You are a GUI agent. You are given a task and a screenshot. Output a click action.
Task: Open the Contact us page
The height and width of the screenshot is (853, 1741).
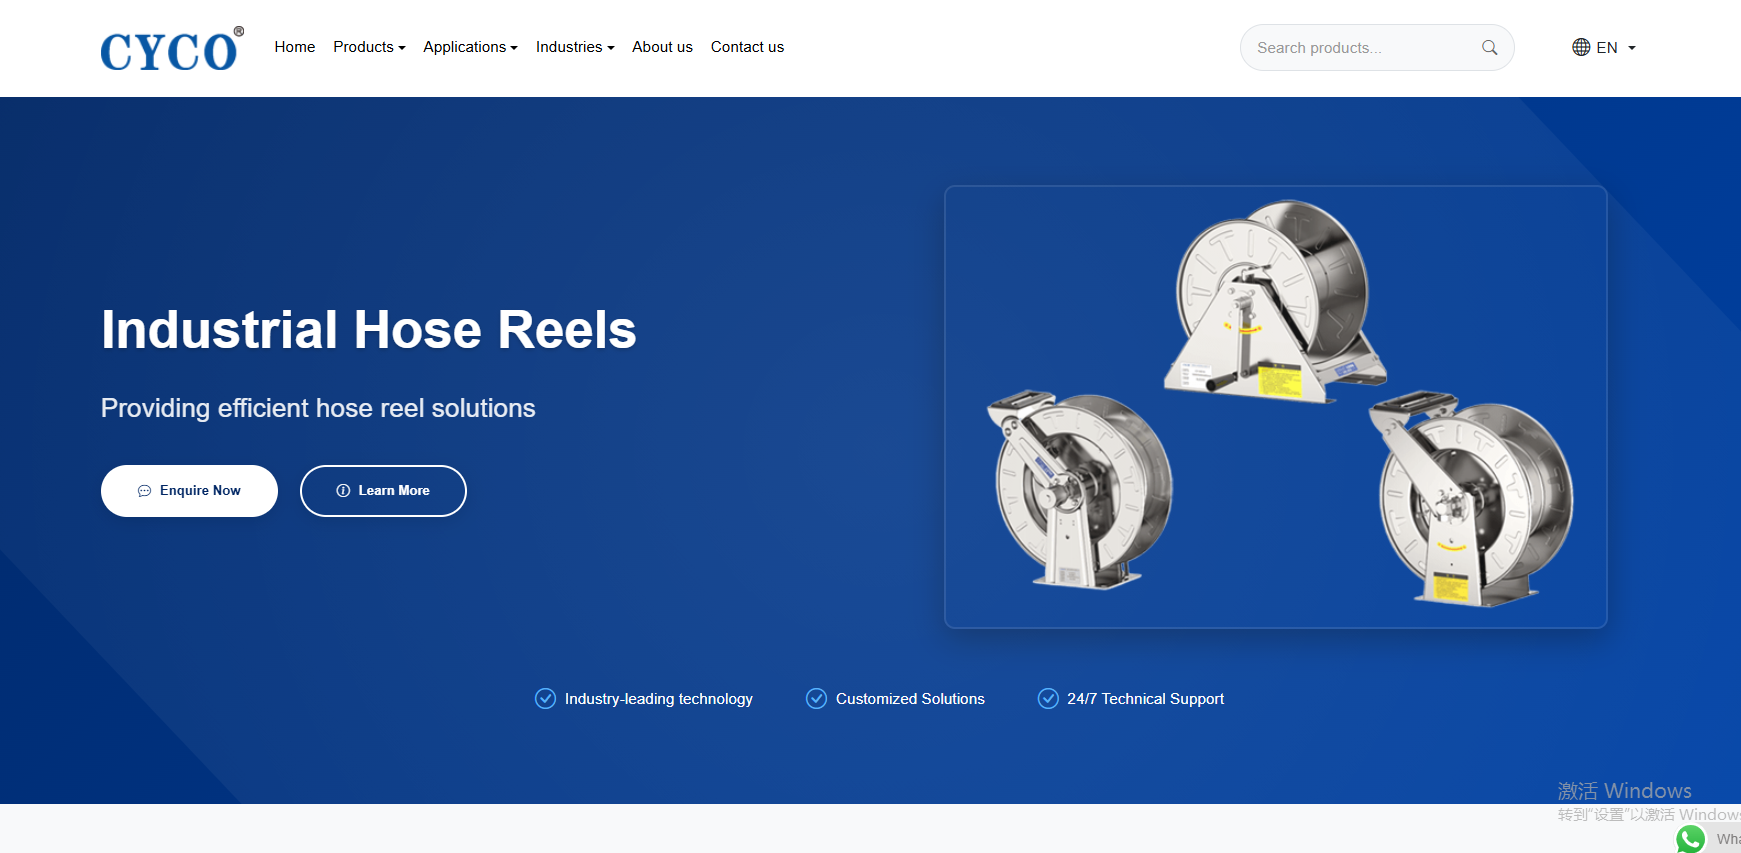point(747,47)
